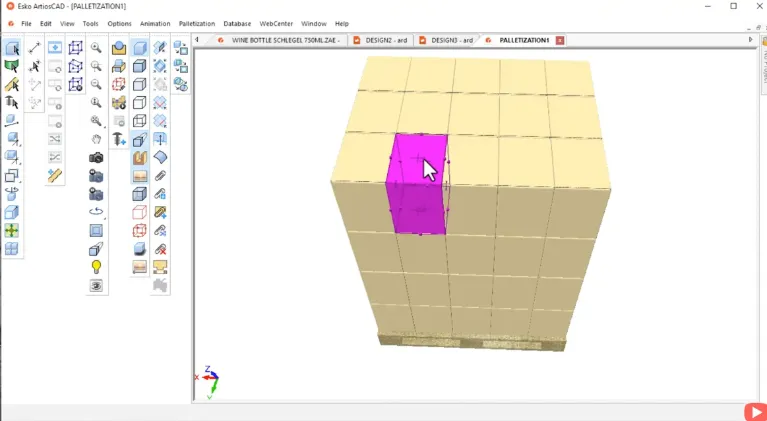Click the zoom in magnifier icon
The height and width of the screenshot is (421, 767).
coord(96,48)
